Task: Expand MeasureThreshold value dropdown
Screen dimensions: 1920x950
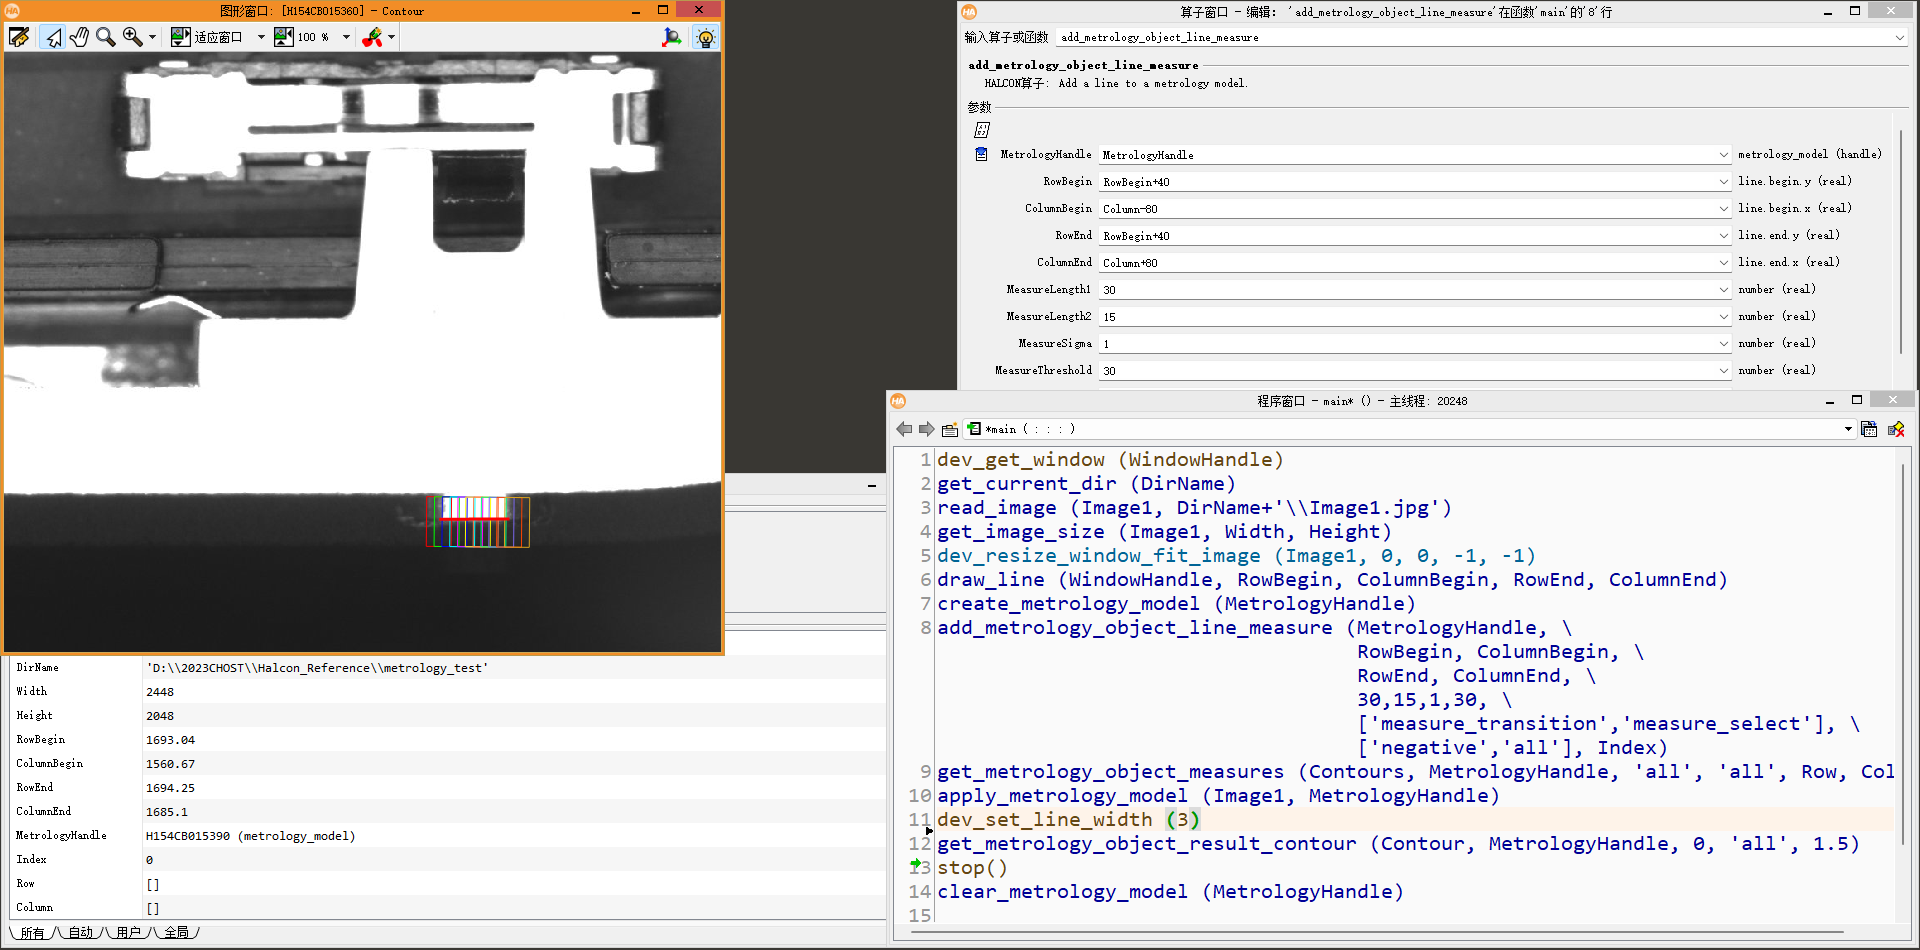Action: click(1723, 371)
